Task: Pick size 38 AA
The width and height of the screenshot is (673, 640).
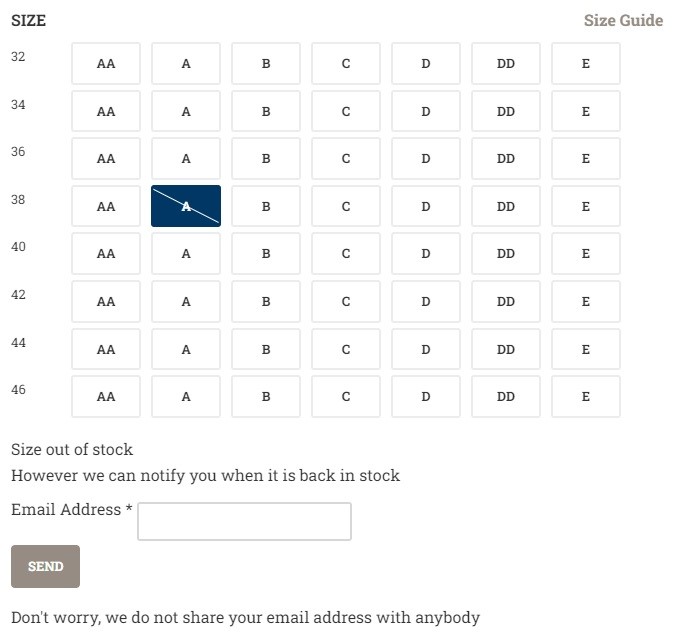Action: 106,207
